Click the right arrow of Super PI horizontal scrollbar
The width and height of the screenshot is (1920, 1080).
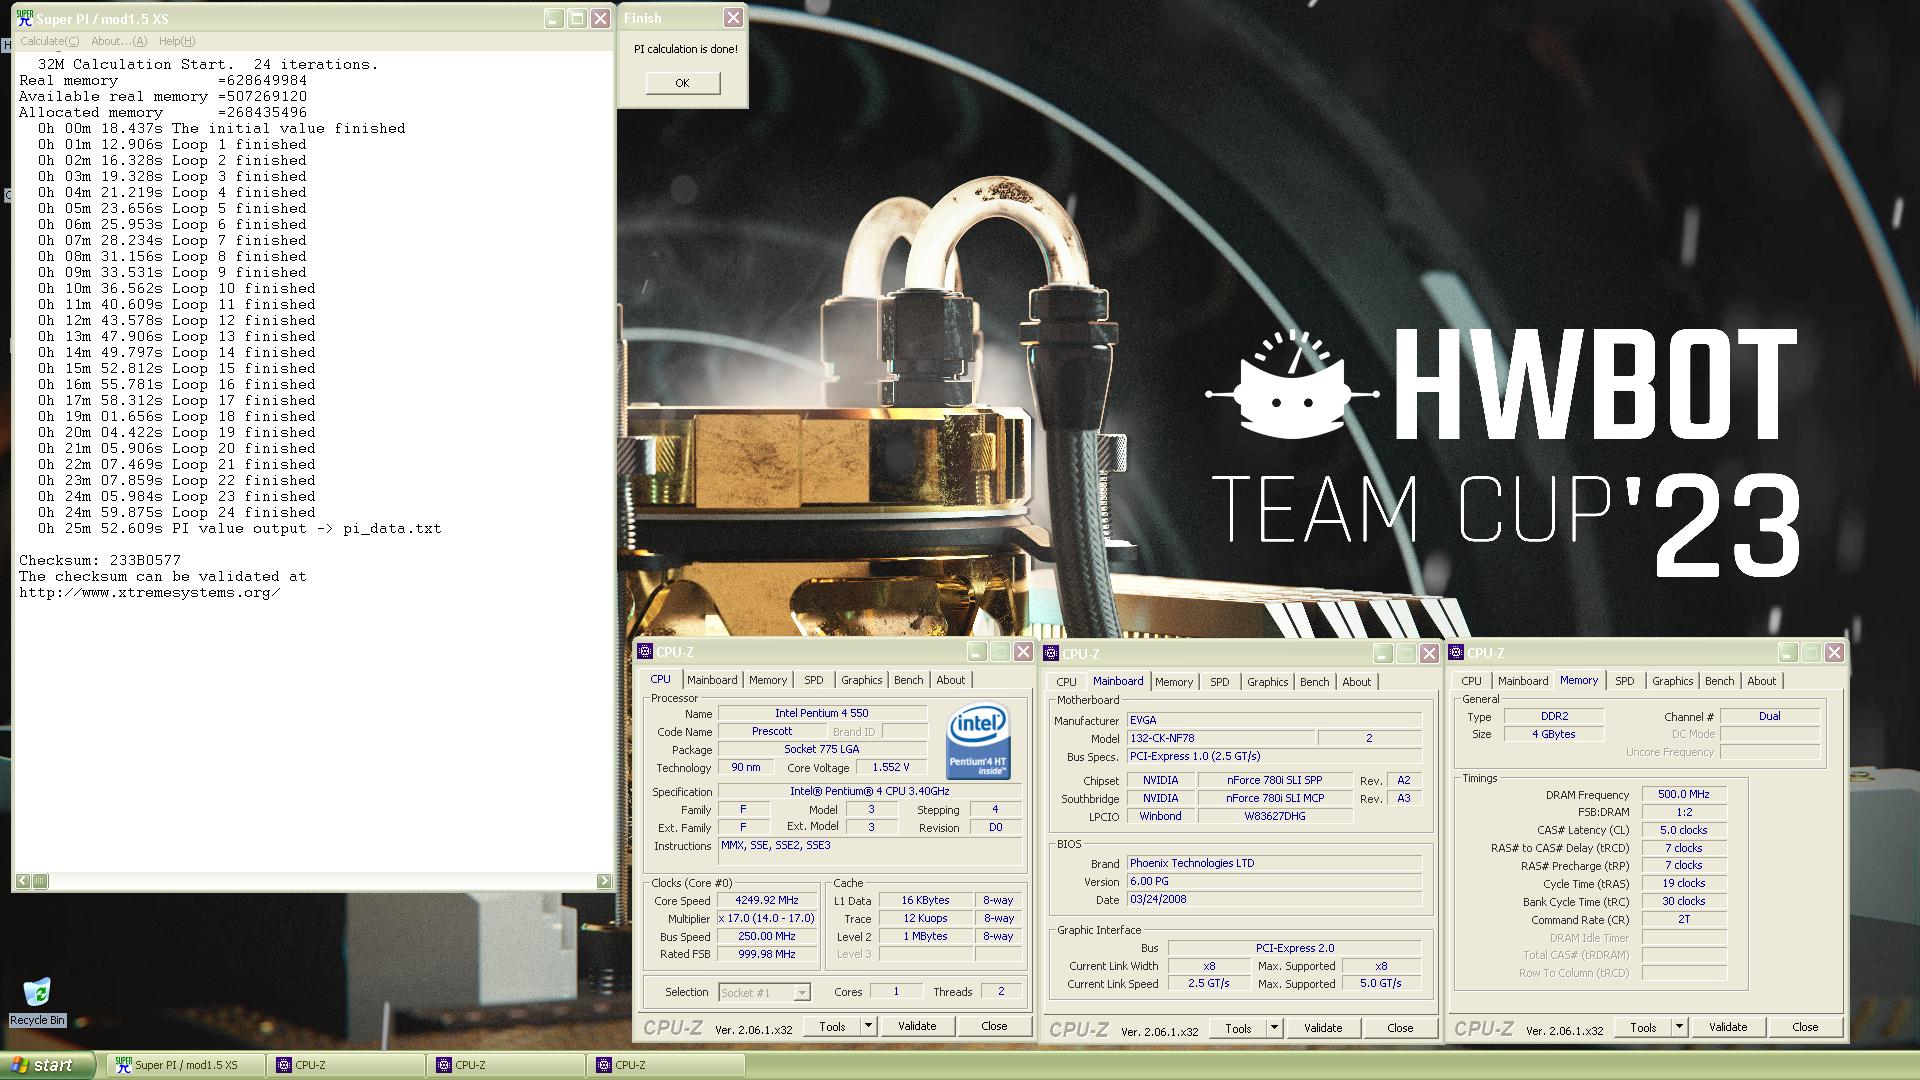point(604,881)
